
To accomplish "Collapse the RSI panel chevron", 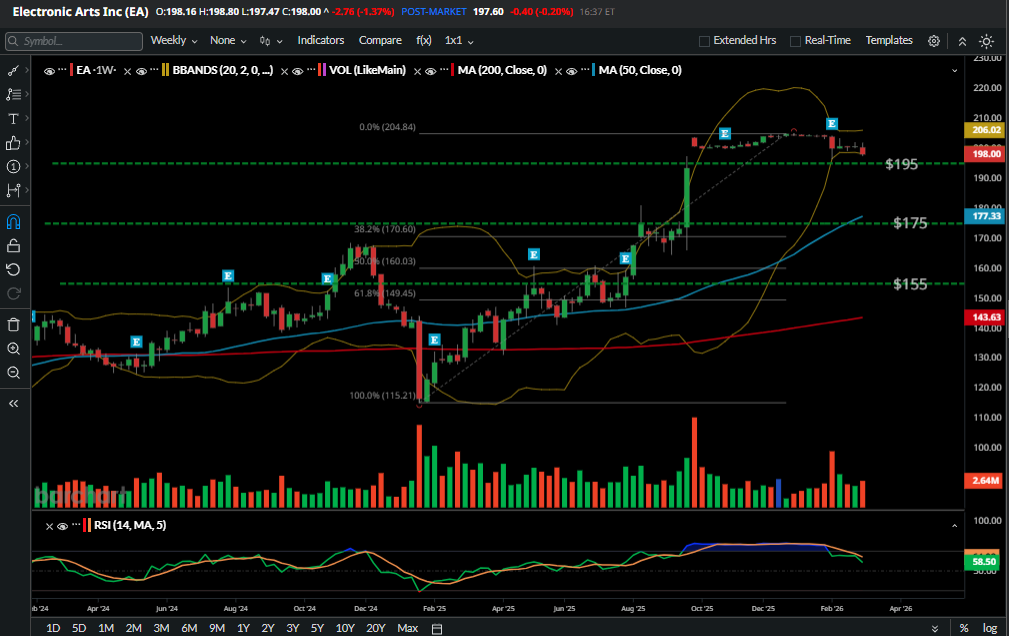I will pyautogui.click(x=954, y=526).
